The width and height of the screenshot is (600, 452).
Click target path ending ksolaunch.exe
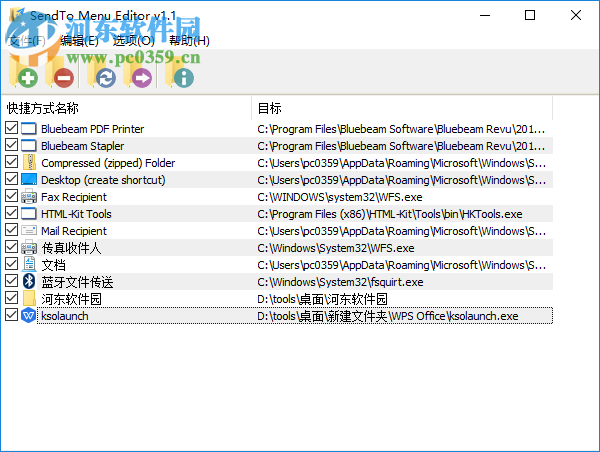tap(388, 316)
